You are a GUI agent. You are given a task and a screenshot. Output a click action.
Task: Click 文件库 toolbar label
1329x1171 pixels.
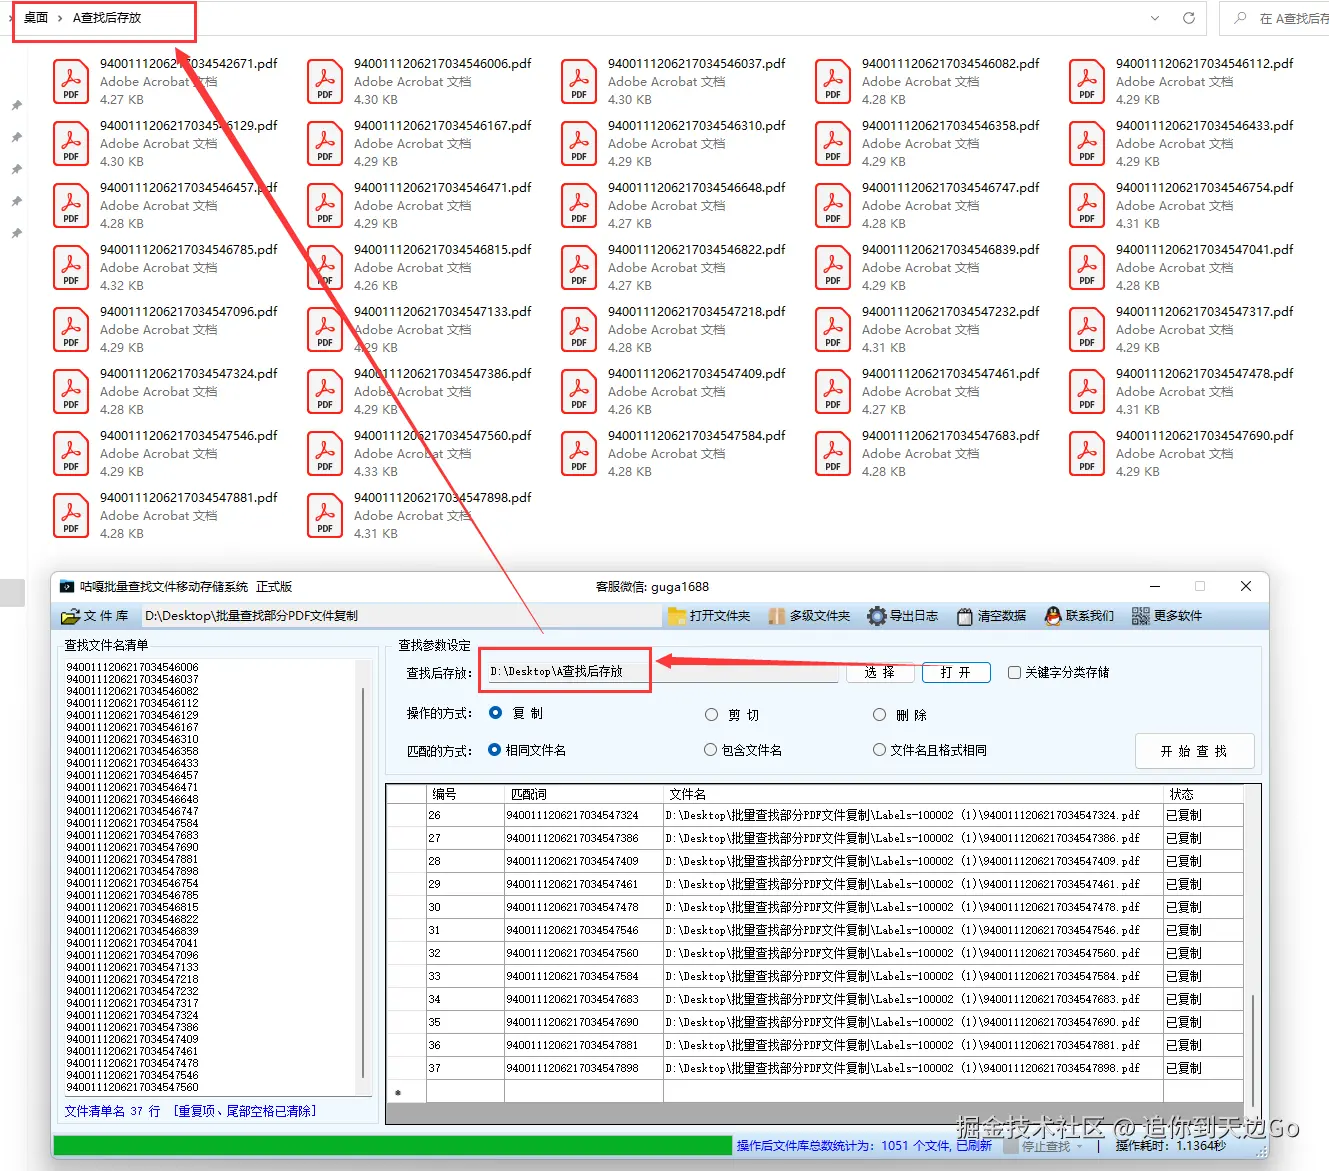click(106, 616)
